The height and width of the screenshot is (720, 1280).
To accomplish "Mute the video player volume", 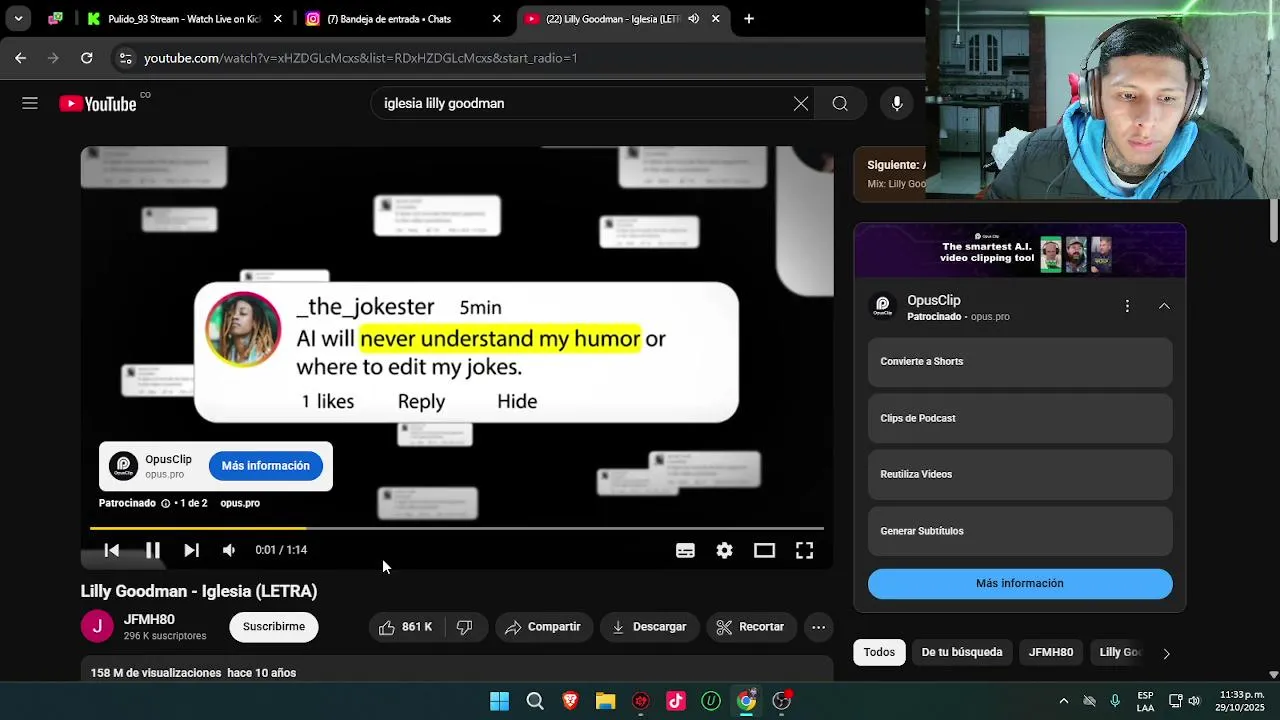I will coord(229,550).
